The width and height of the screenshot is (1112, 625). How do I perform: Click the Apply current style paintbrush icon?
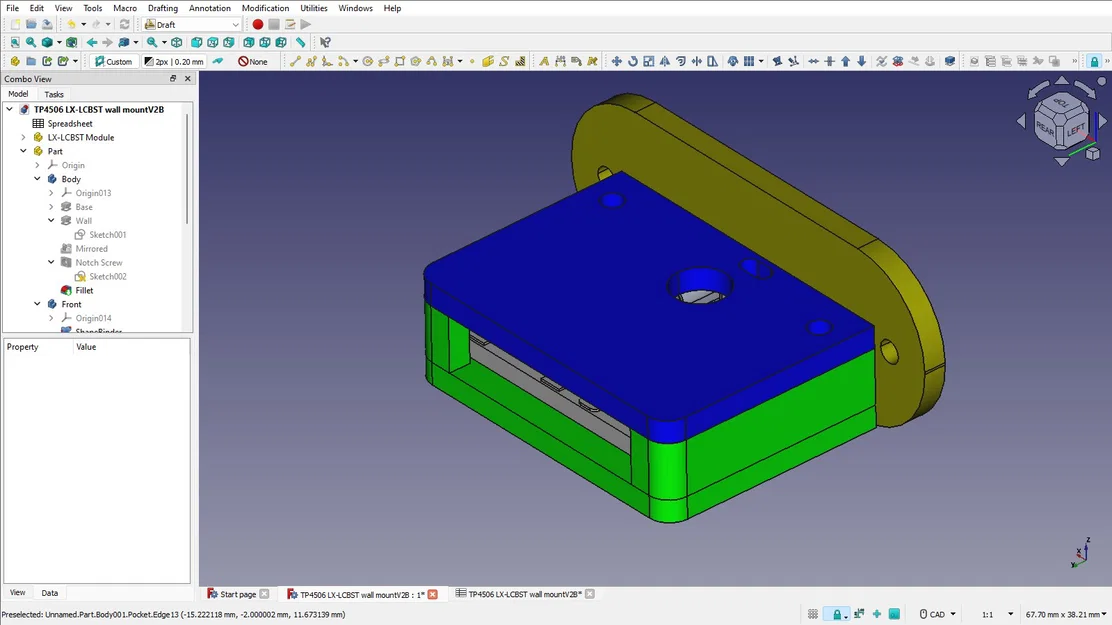point(218,62)
